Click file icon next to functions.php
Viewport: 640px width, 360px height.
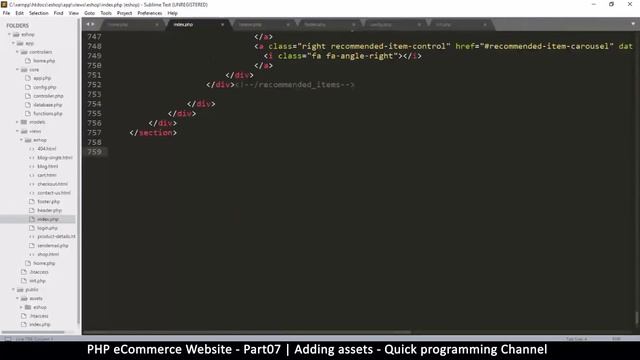(x=28, y=113)
